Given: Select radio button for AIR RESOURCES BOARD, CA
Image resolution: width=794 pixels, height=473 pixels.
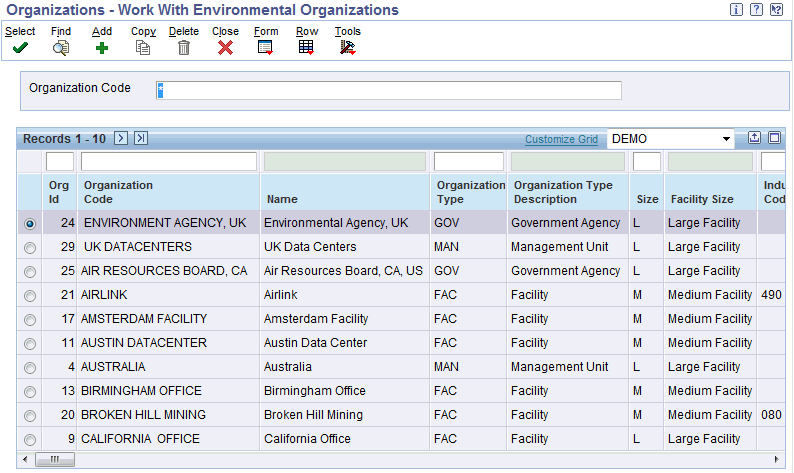Looking at the screenshot, I should point(30,271).
